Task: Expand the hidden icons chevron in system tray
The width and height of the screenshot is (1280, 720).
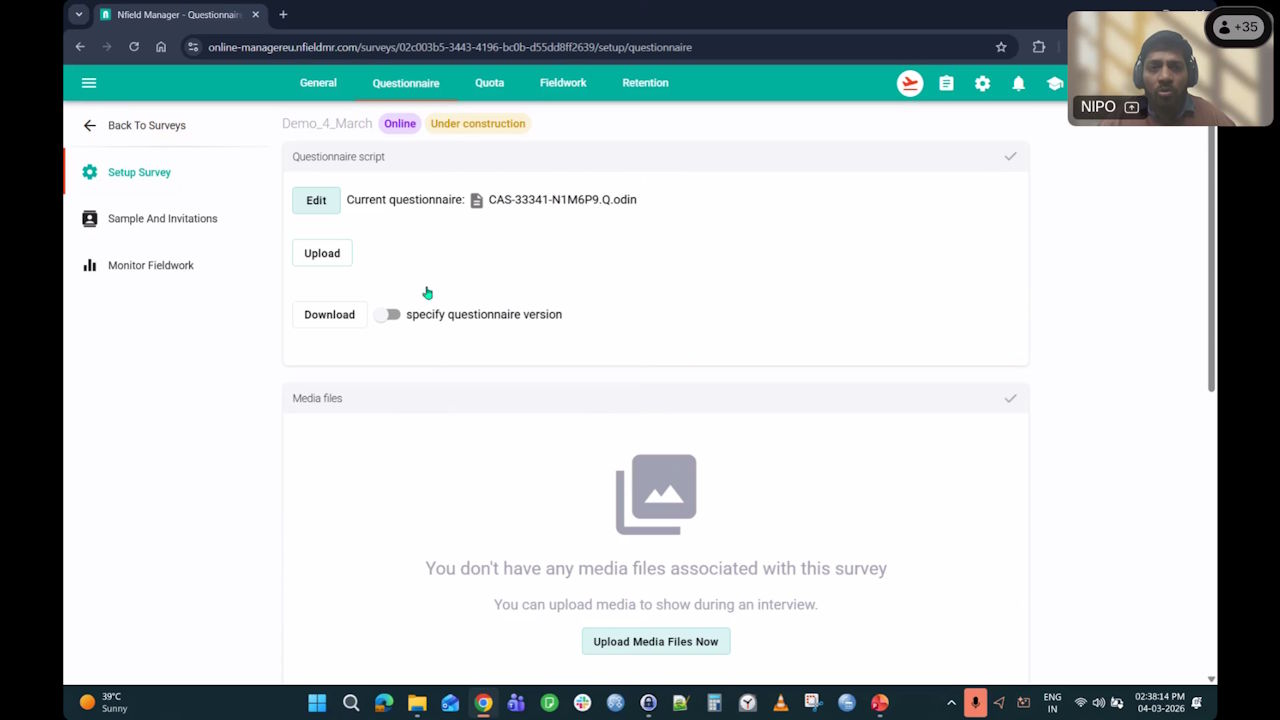Action: click(x=951, y=703)
